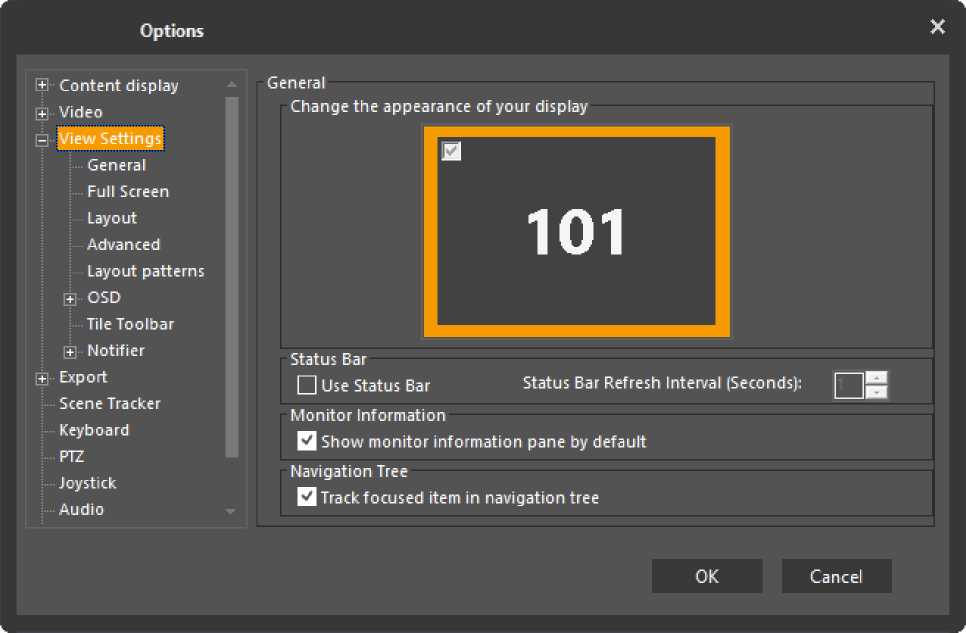
Task: Uncheck Track focused item in navigation tree
Action: click(307, 497)
